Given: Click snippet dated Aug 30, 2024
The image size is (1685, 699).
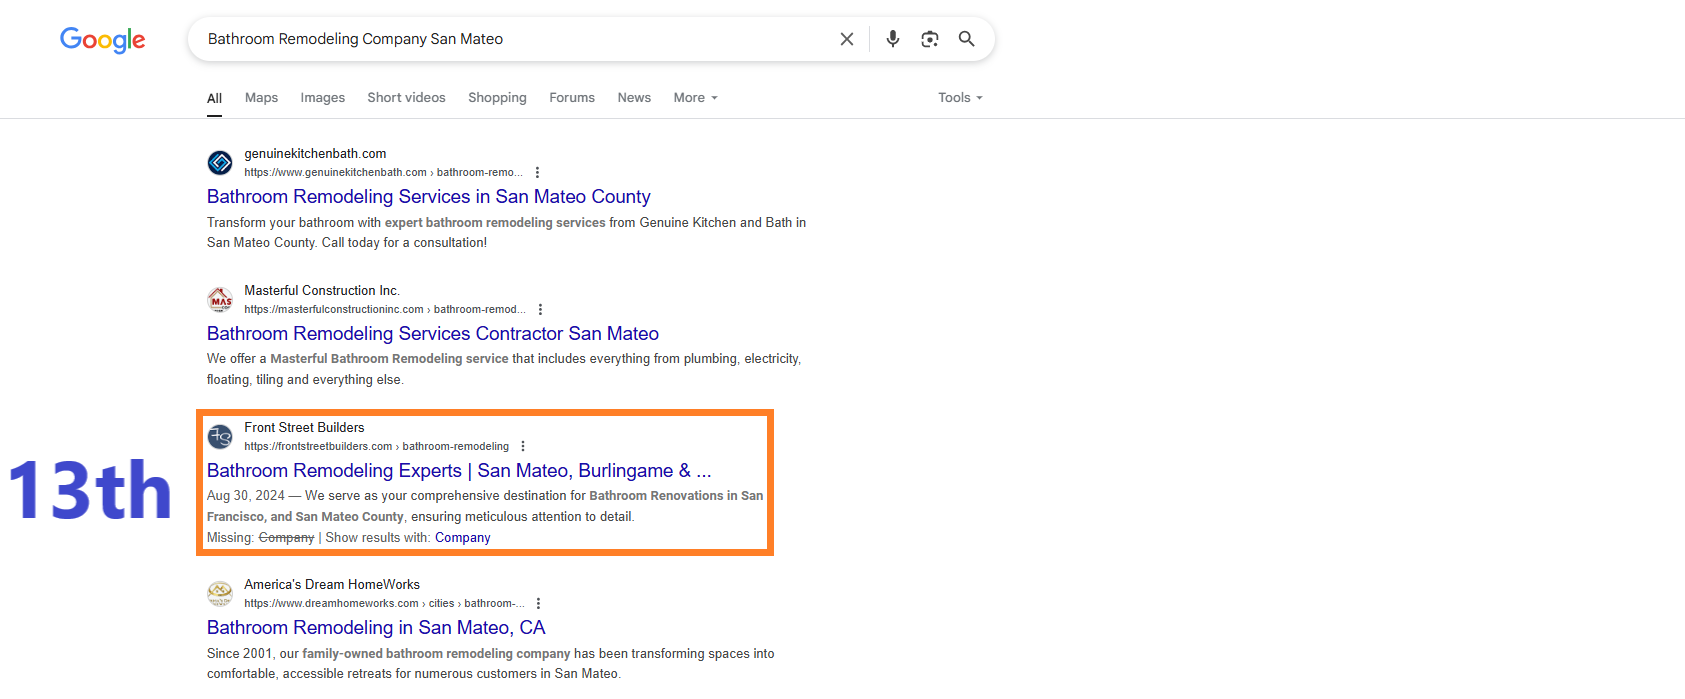Looking at the screenshot, I should point(485,506).
